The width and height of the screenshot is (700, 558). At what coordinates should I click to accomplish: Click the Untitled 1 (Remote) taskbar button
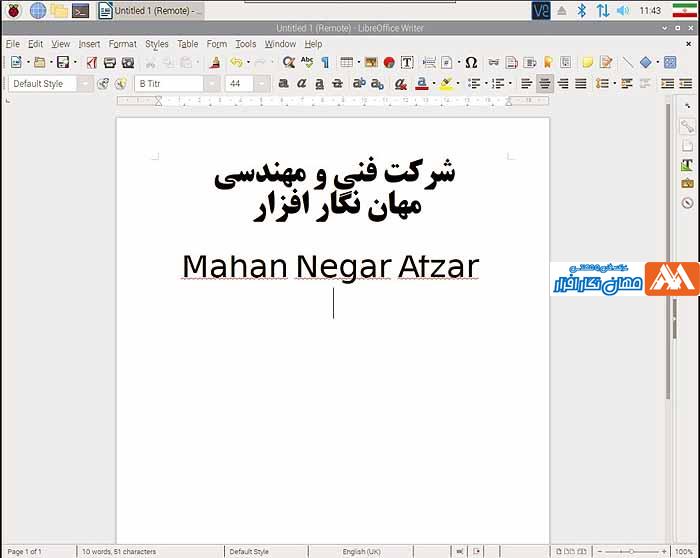point(150,11)
